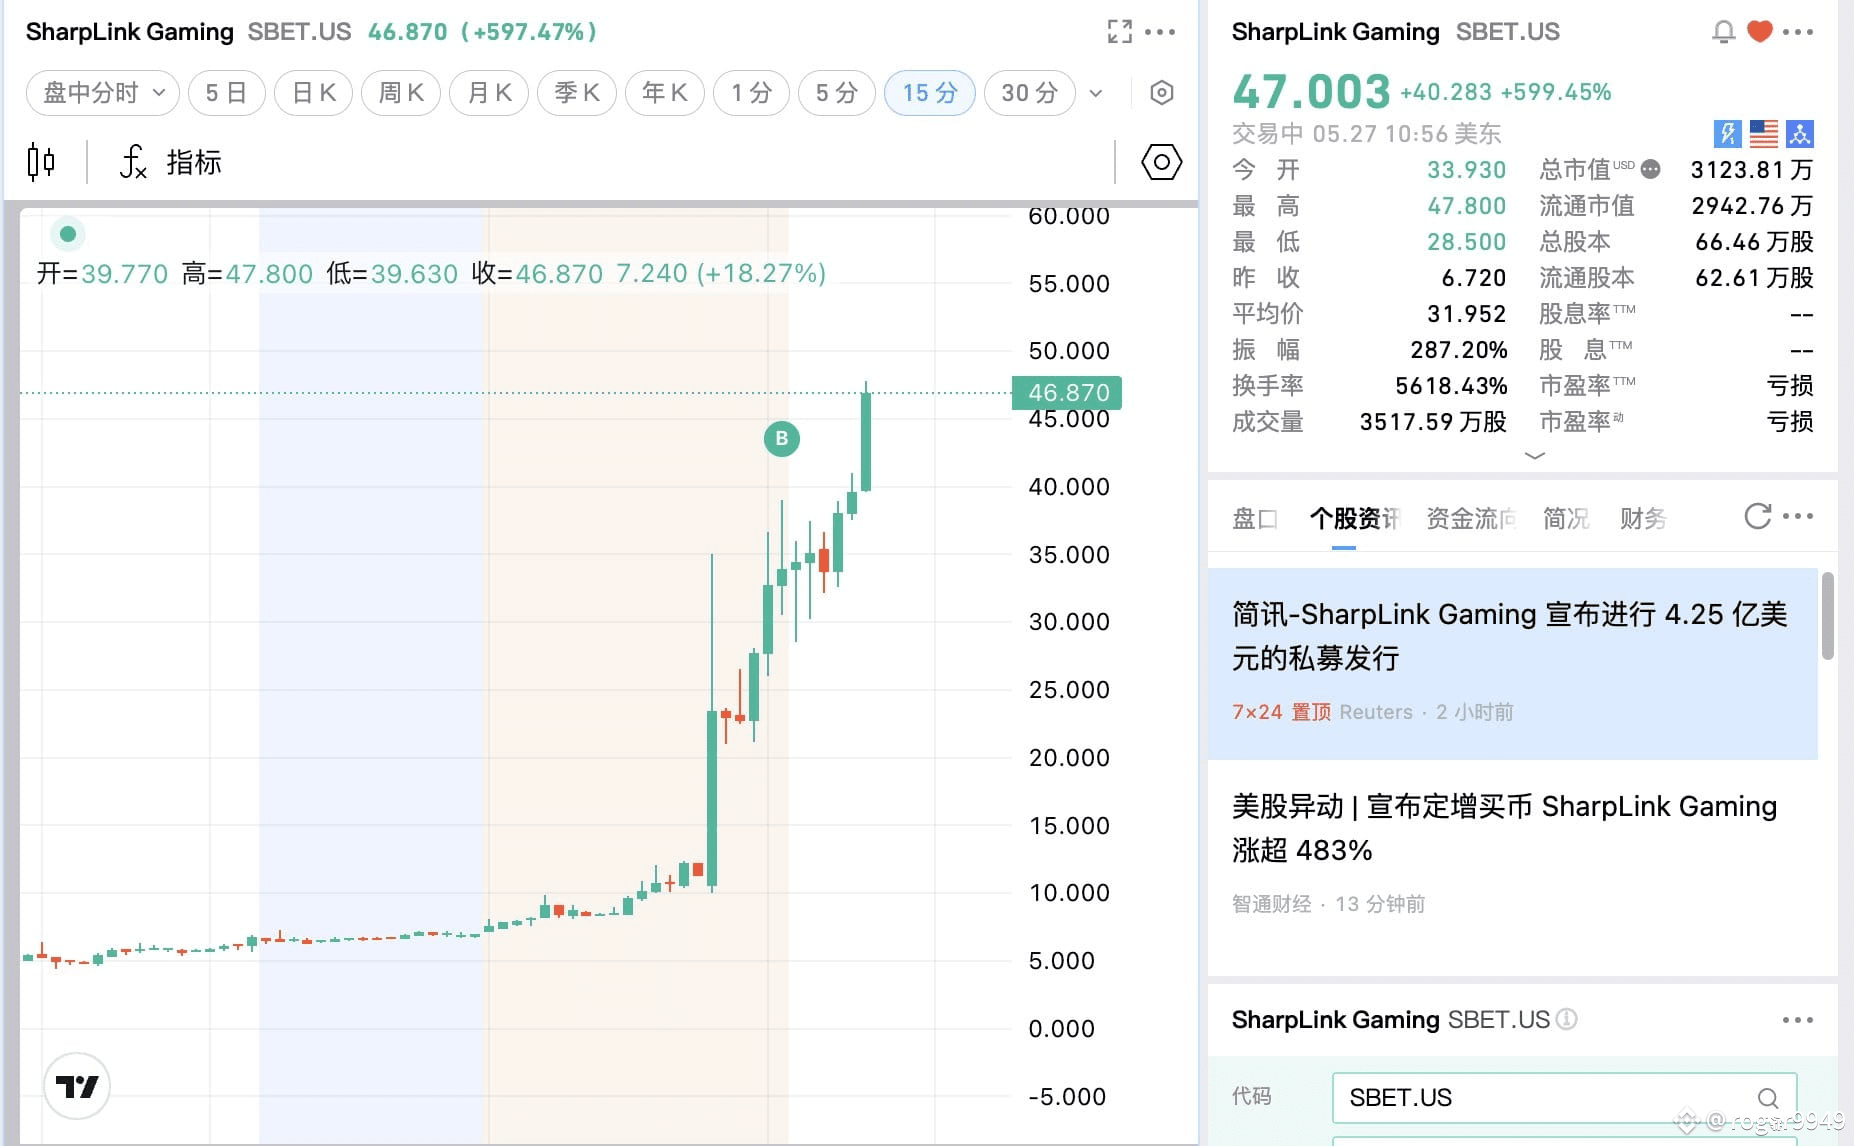Click the 46.870 current price label
This screenshot has height=1146, width=1854.
pyautogui.click(x=1067, y=393)
